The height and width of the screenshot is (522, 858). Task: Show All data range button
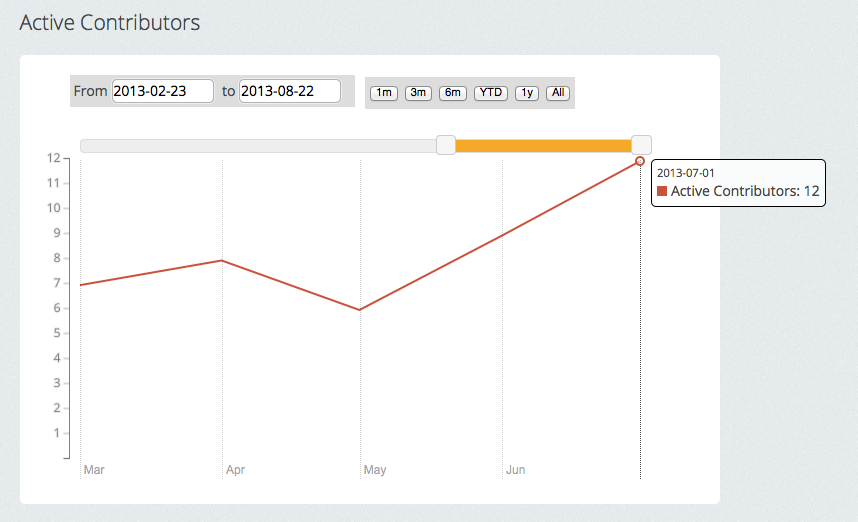pos(558,92)
